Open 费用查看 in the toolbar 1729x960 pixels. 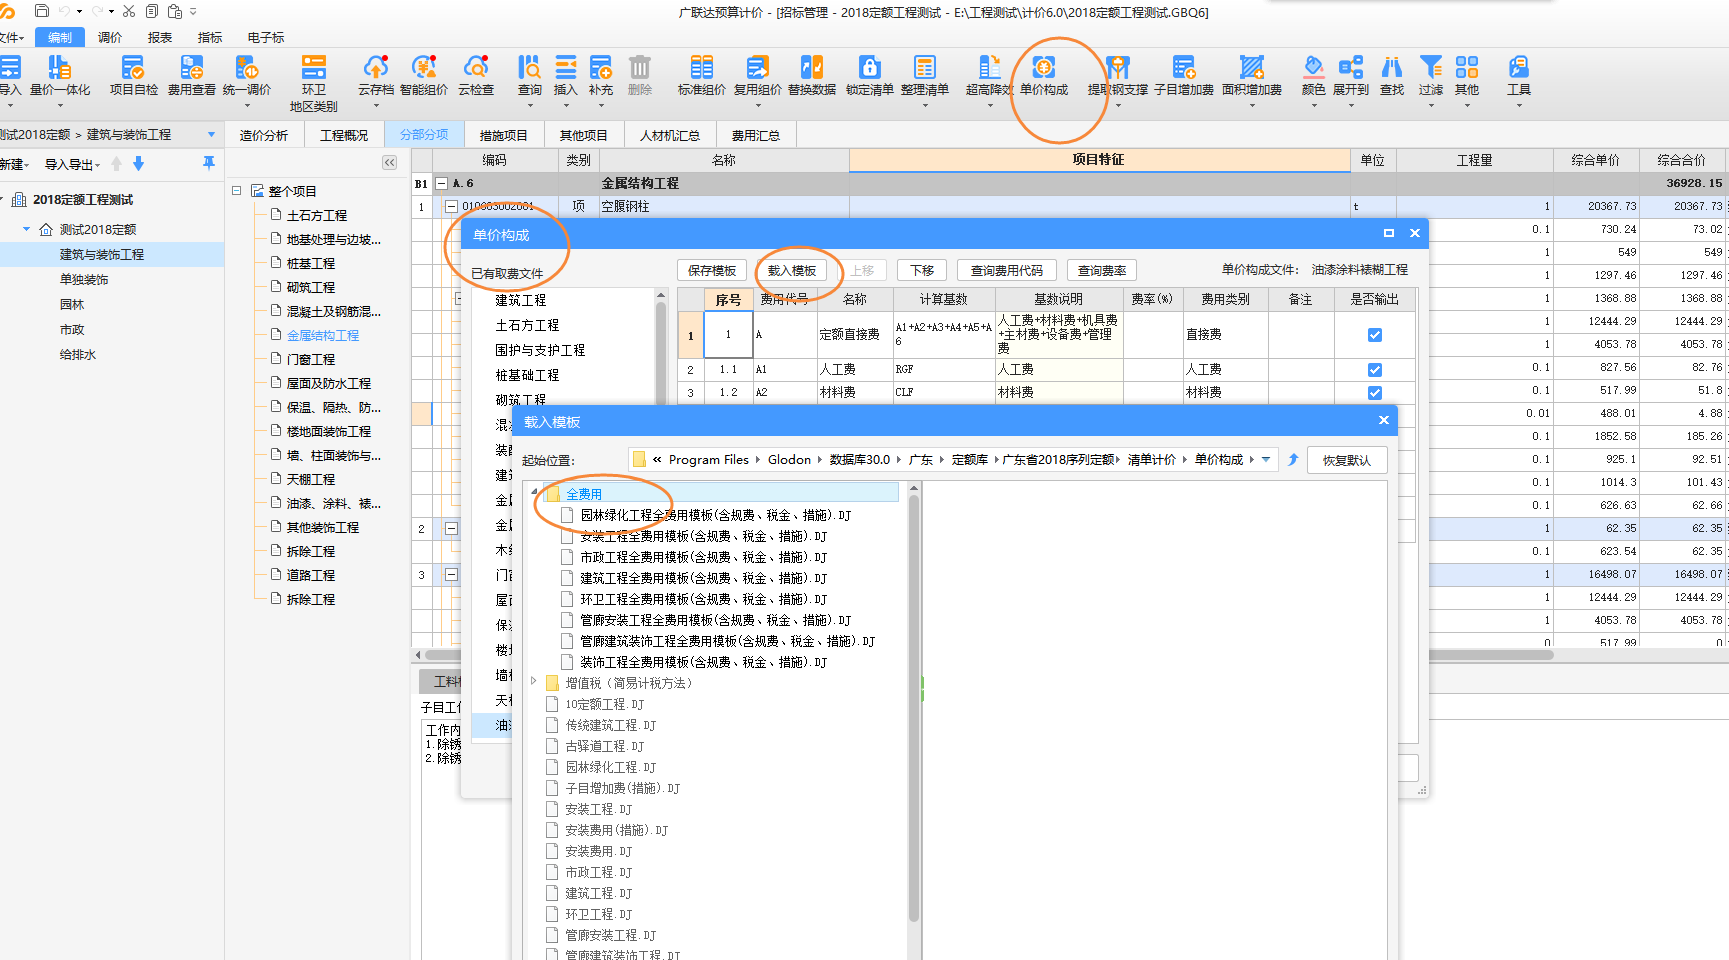192,76
